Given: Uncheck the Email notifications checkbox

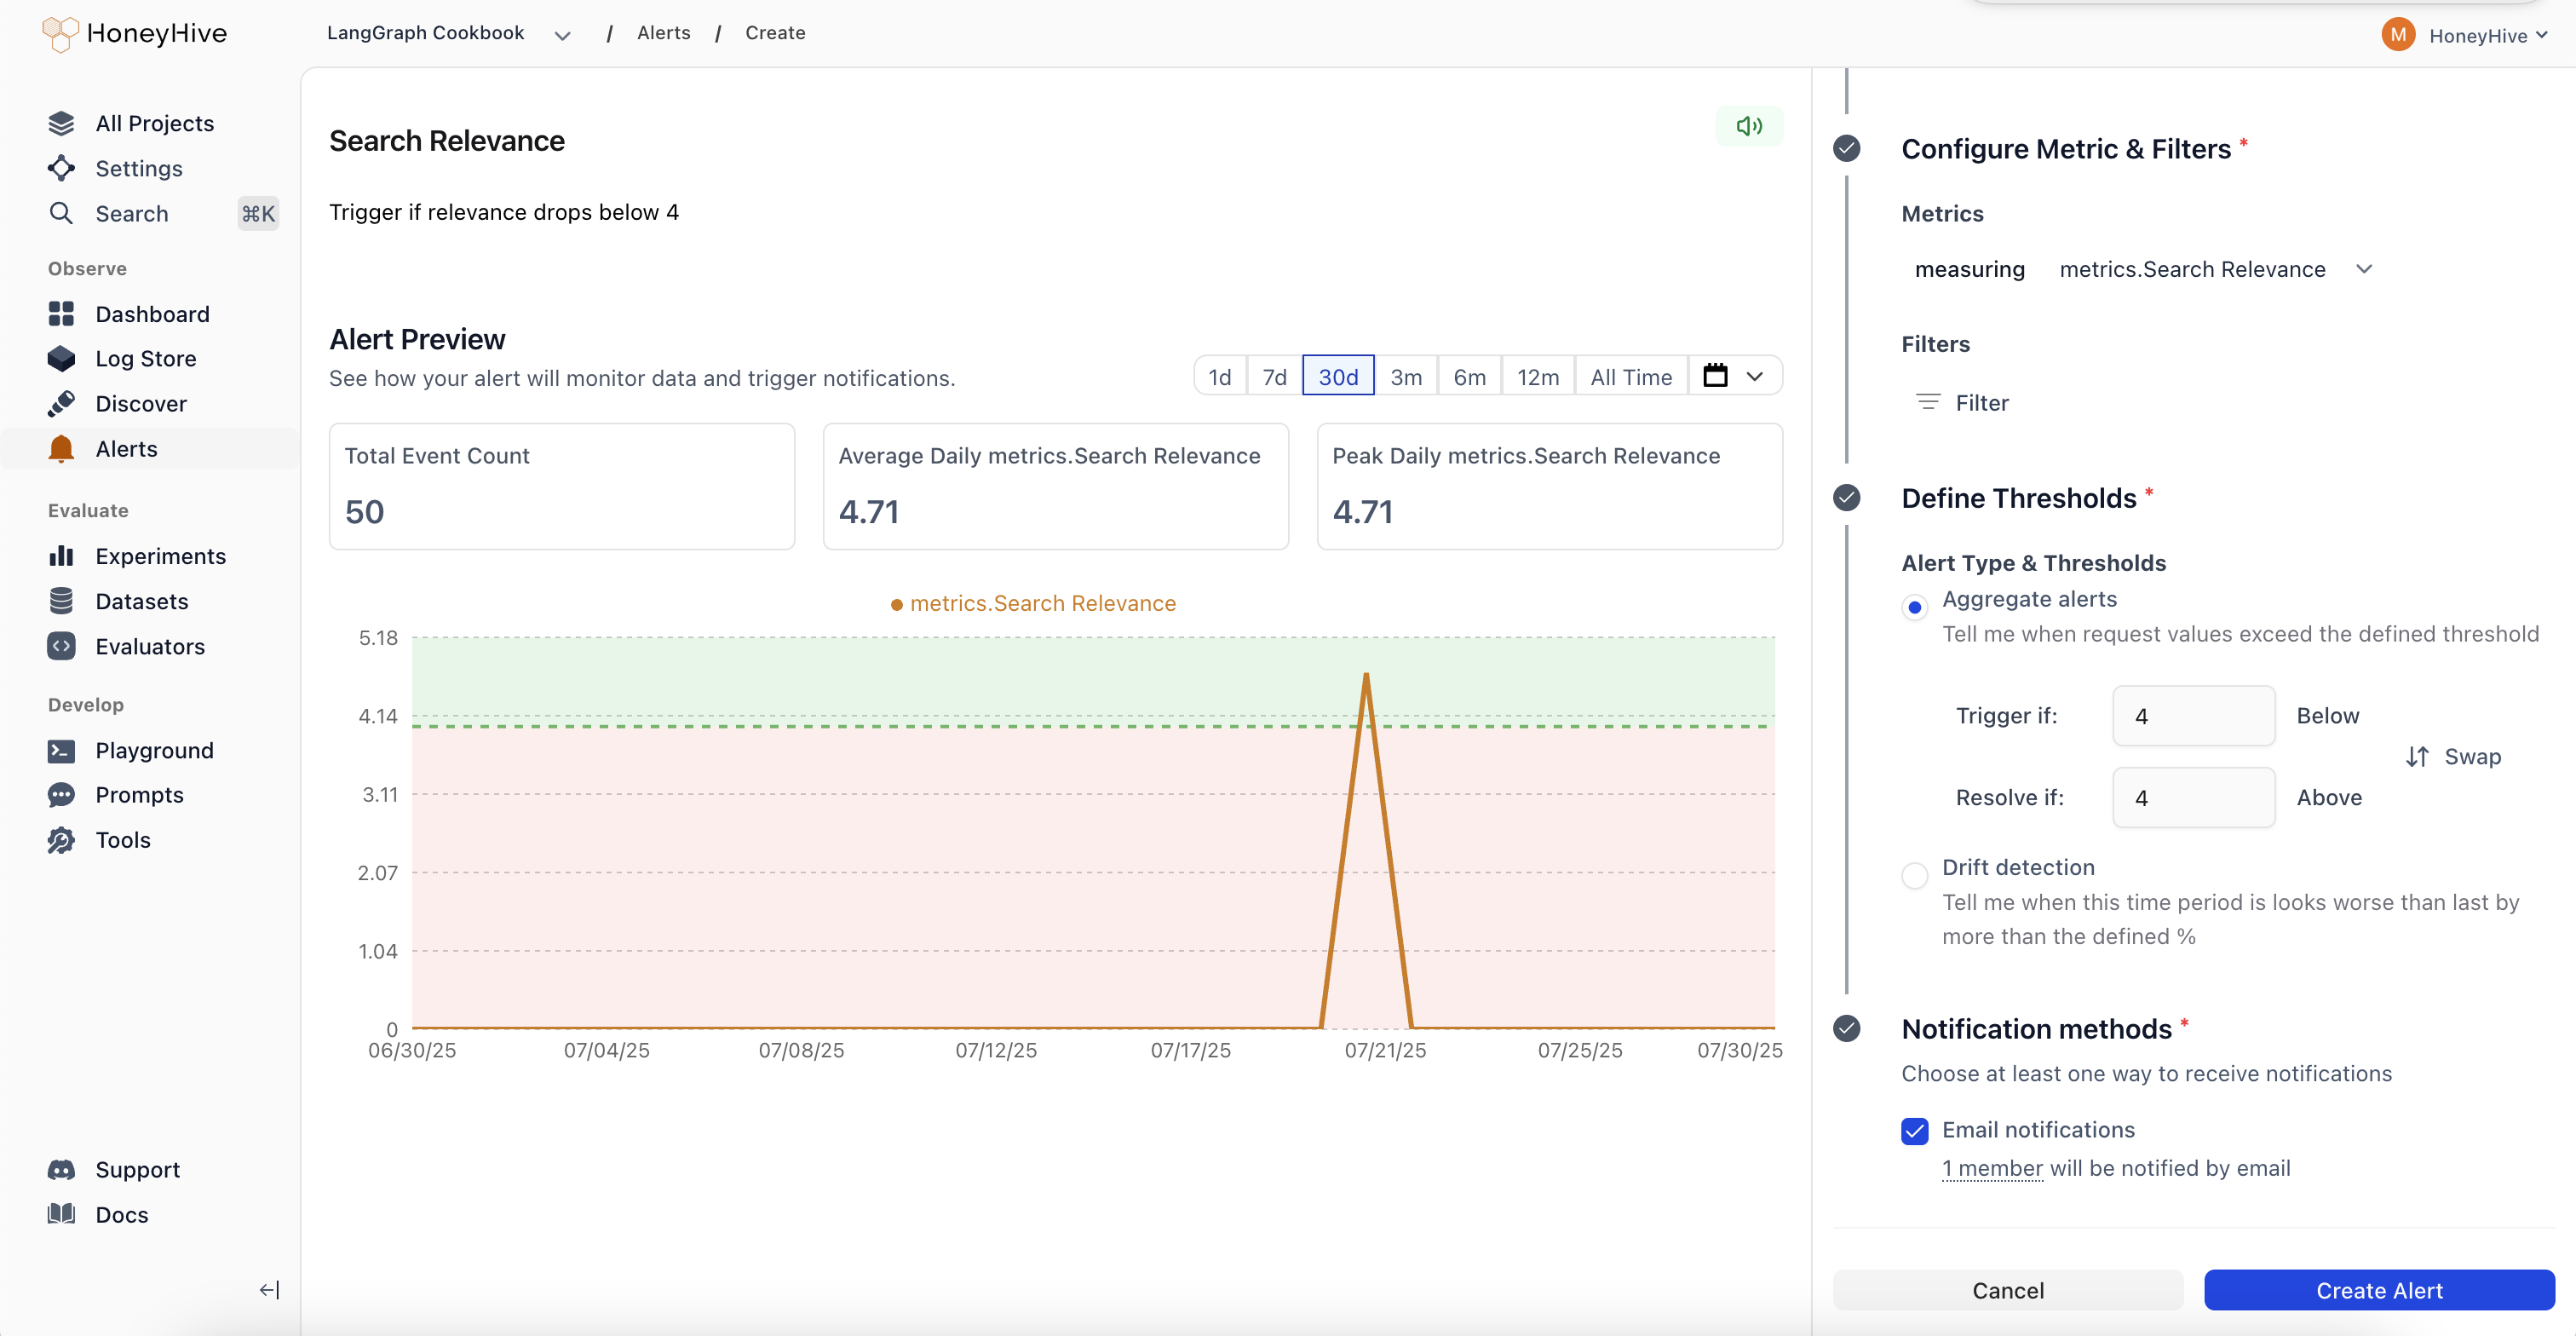Looking at the screenshot, I should click(1914, 1131).
